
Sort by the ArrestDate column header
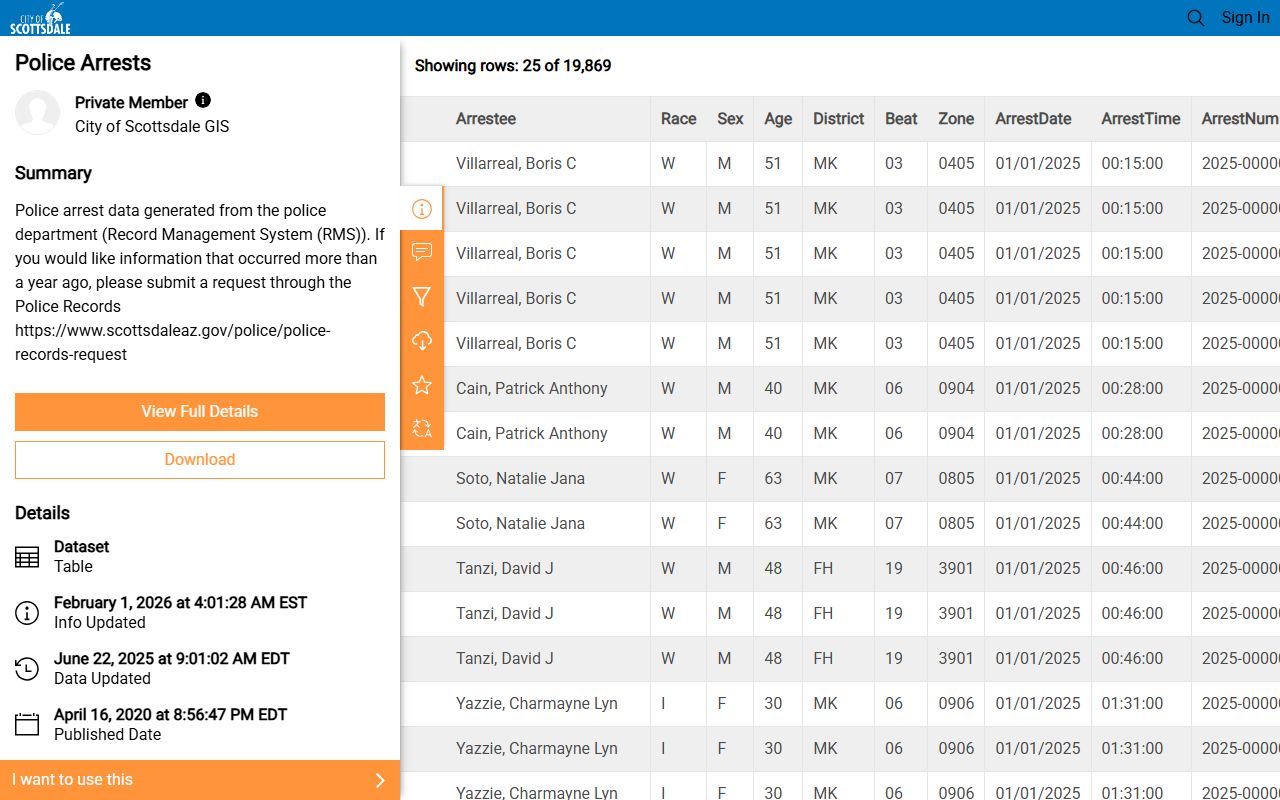1033,119
